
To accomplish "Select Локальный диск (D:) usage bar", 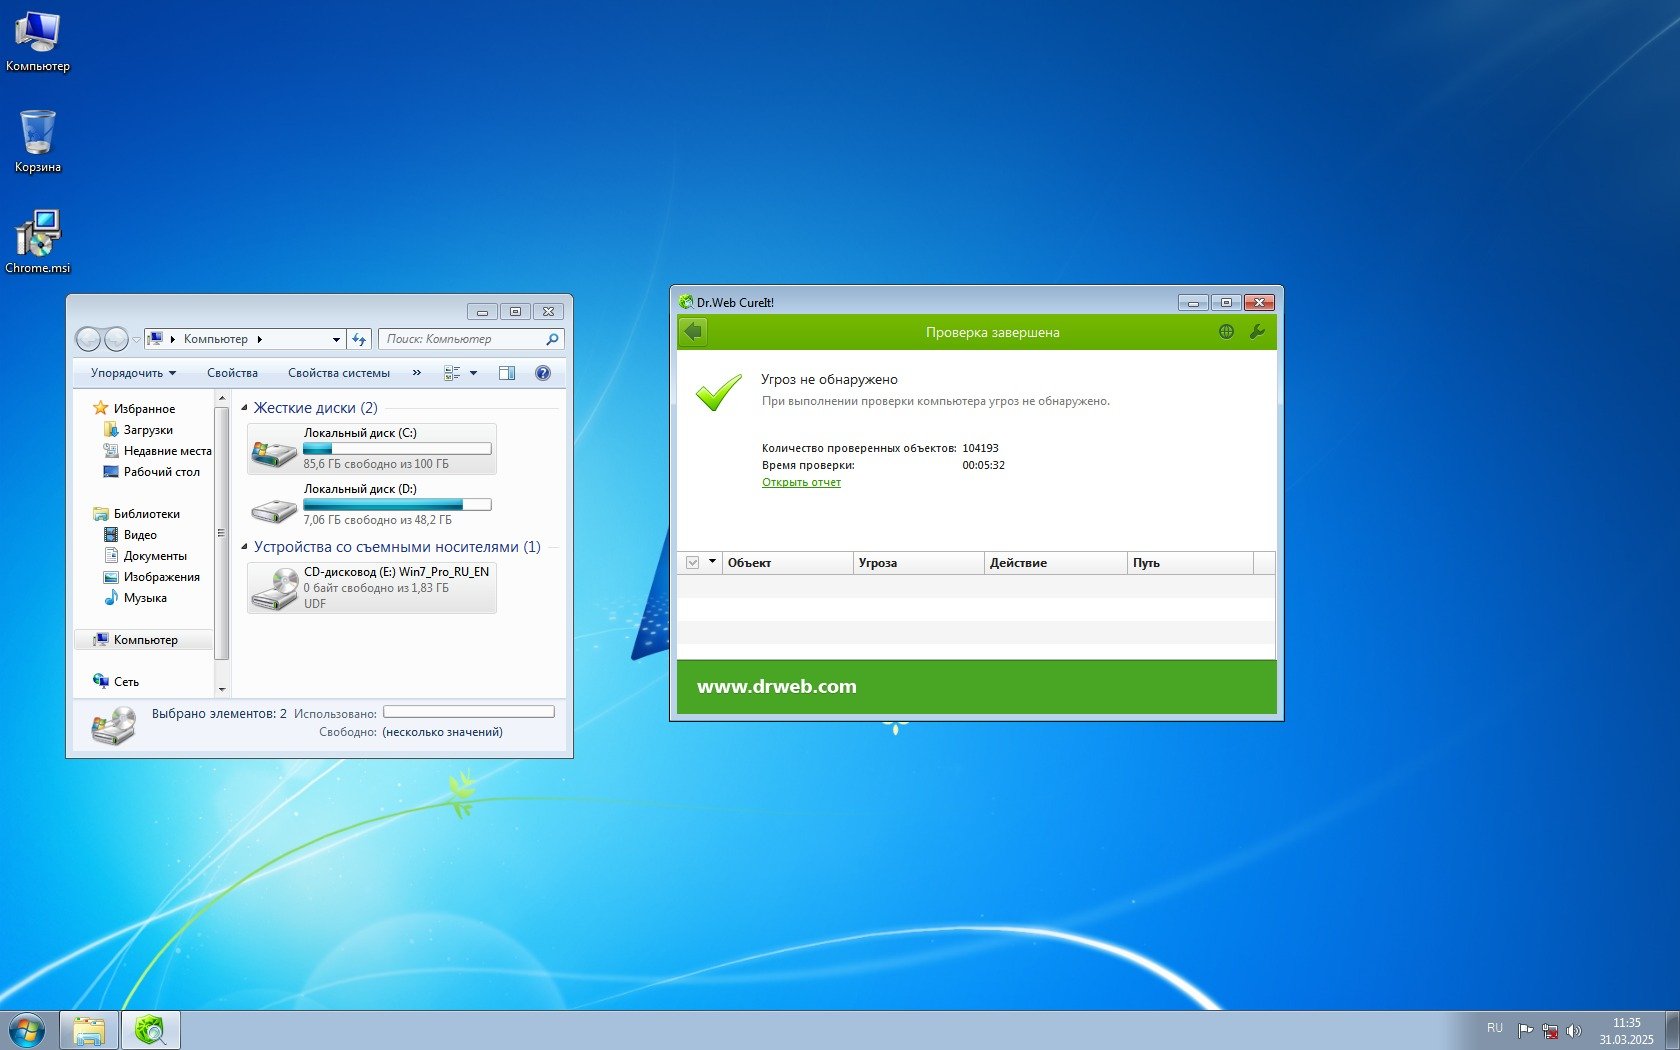I will click(x=397, y=505).
